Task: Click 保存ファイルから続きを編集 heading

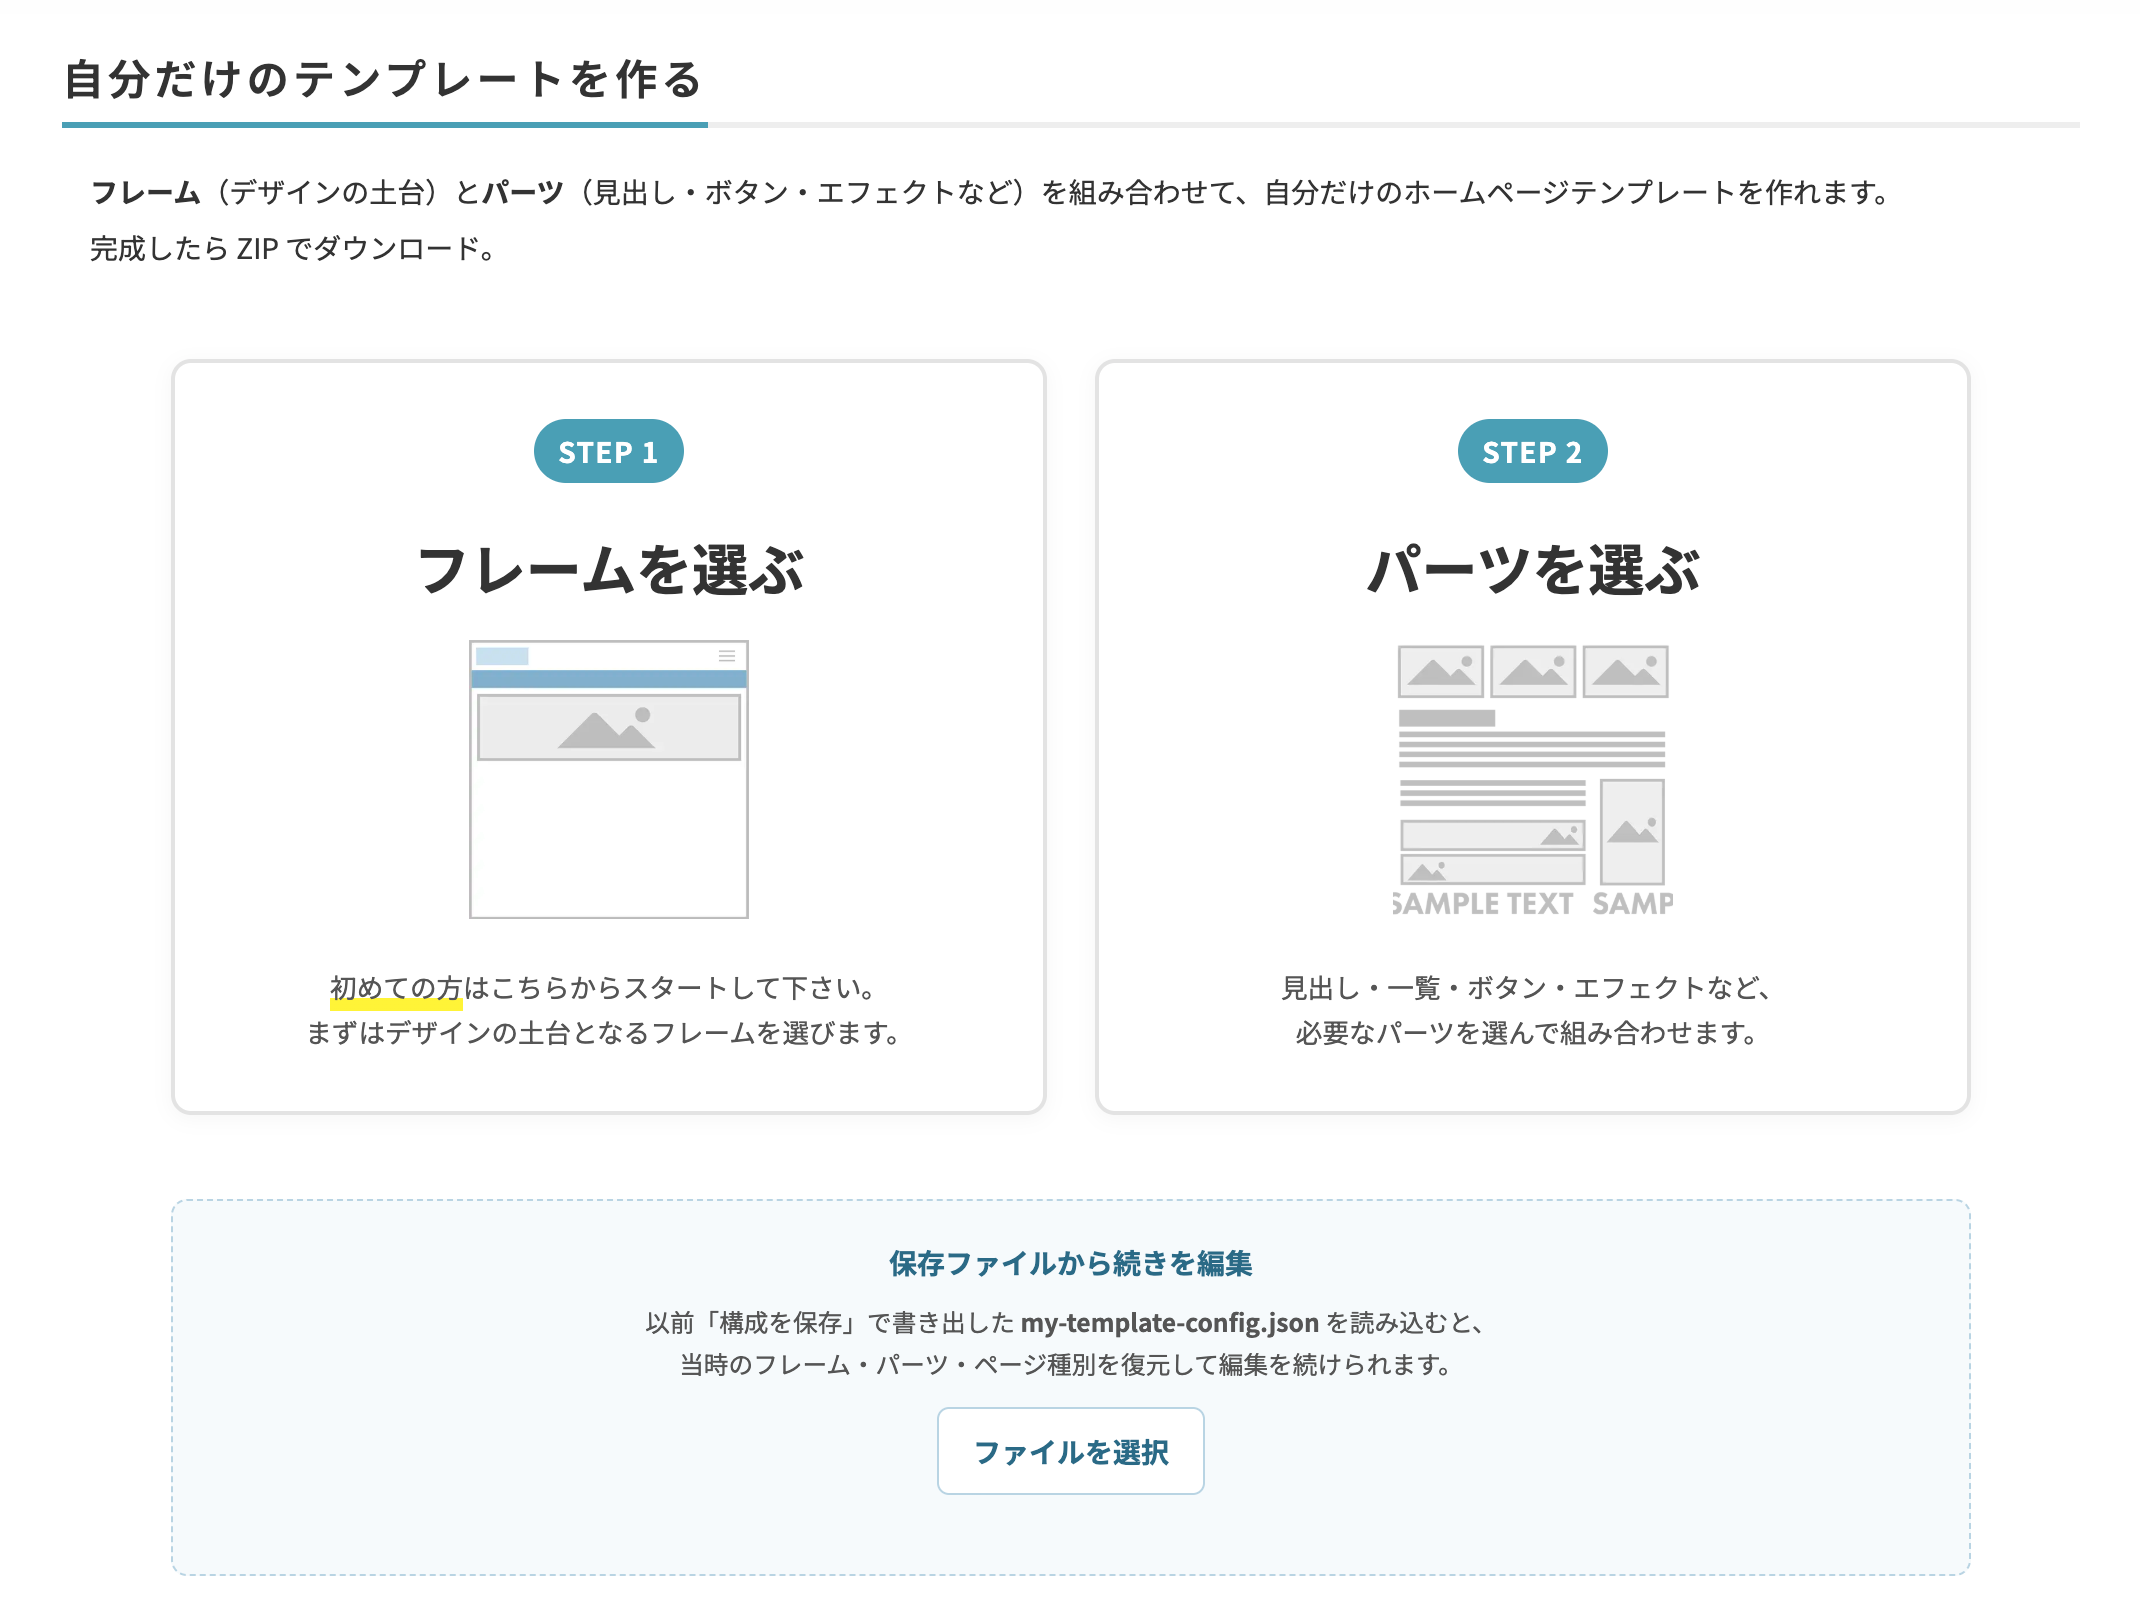Action: pyautogui.click(x=1070, y=1264)
